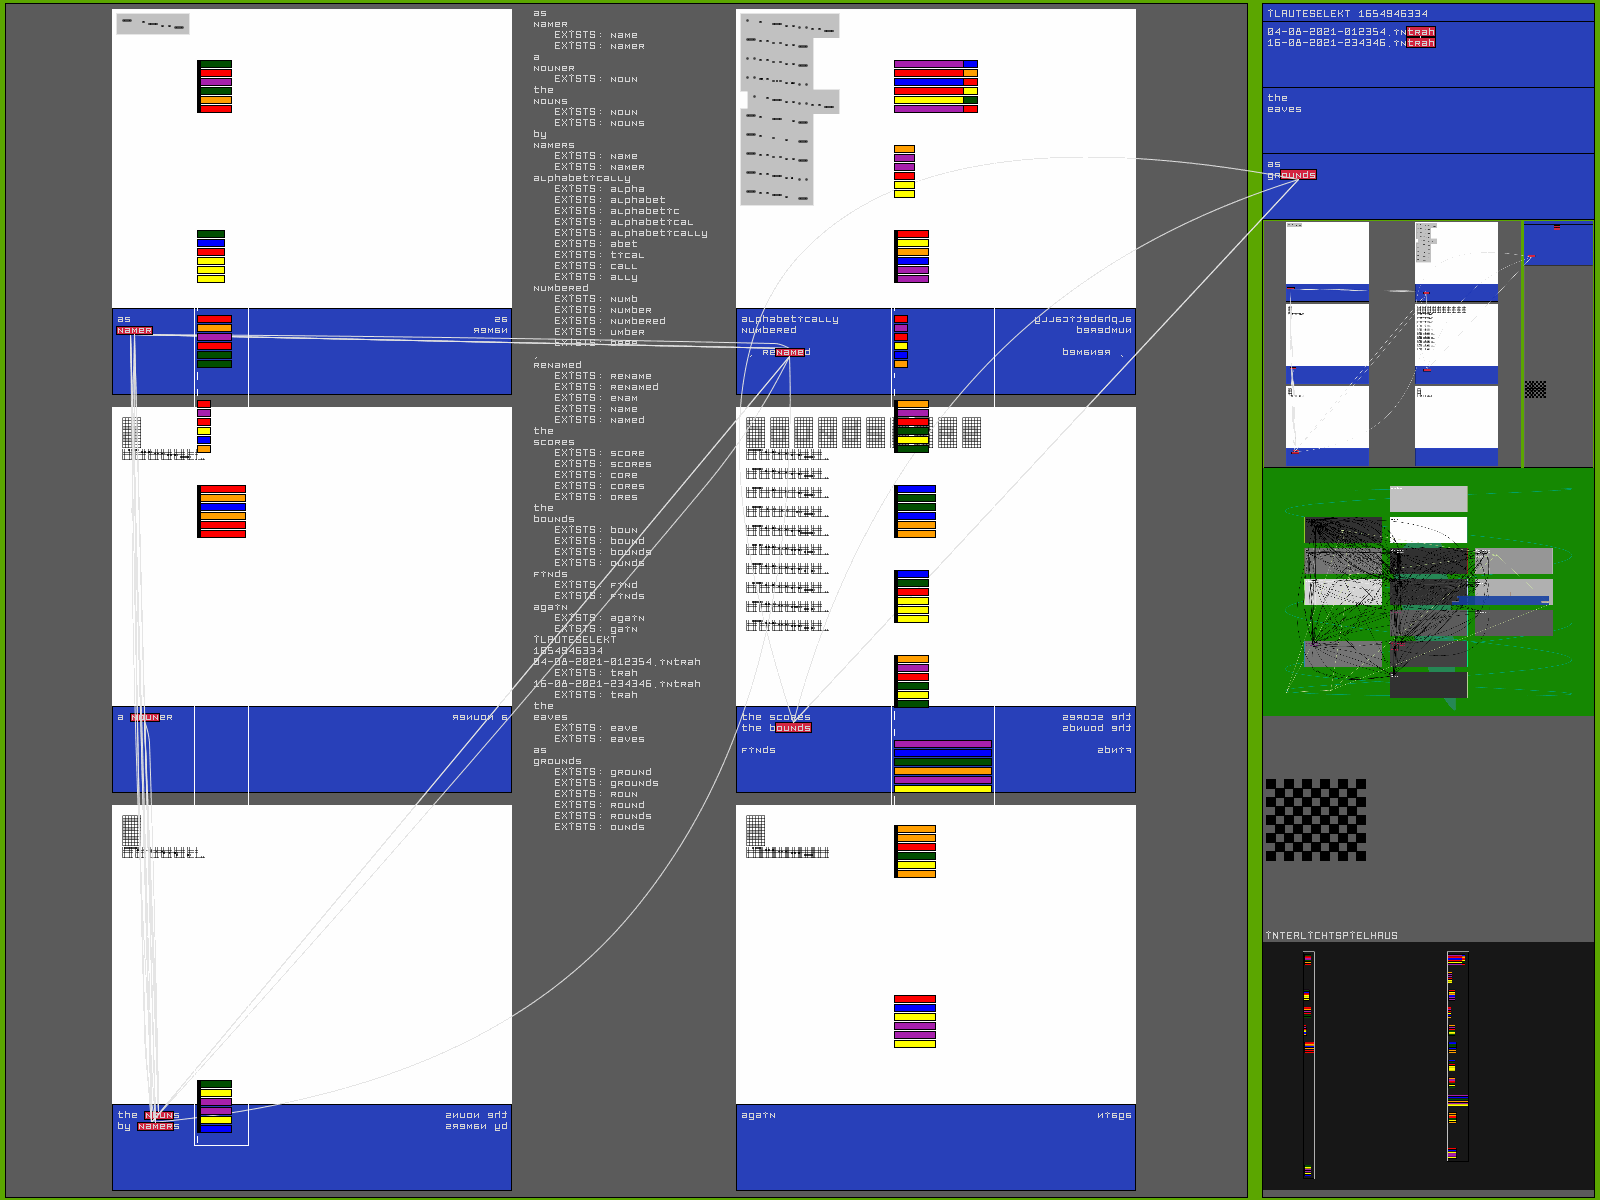Click the right color strip in the dark panel
Image resolution: width=1600 pixels, height=1200 pixels.
pos(1458,1056)
